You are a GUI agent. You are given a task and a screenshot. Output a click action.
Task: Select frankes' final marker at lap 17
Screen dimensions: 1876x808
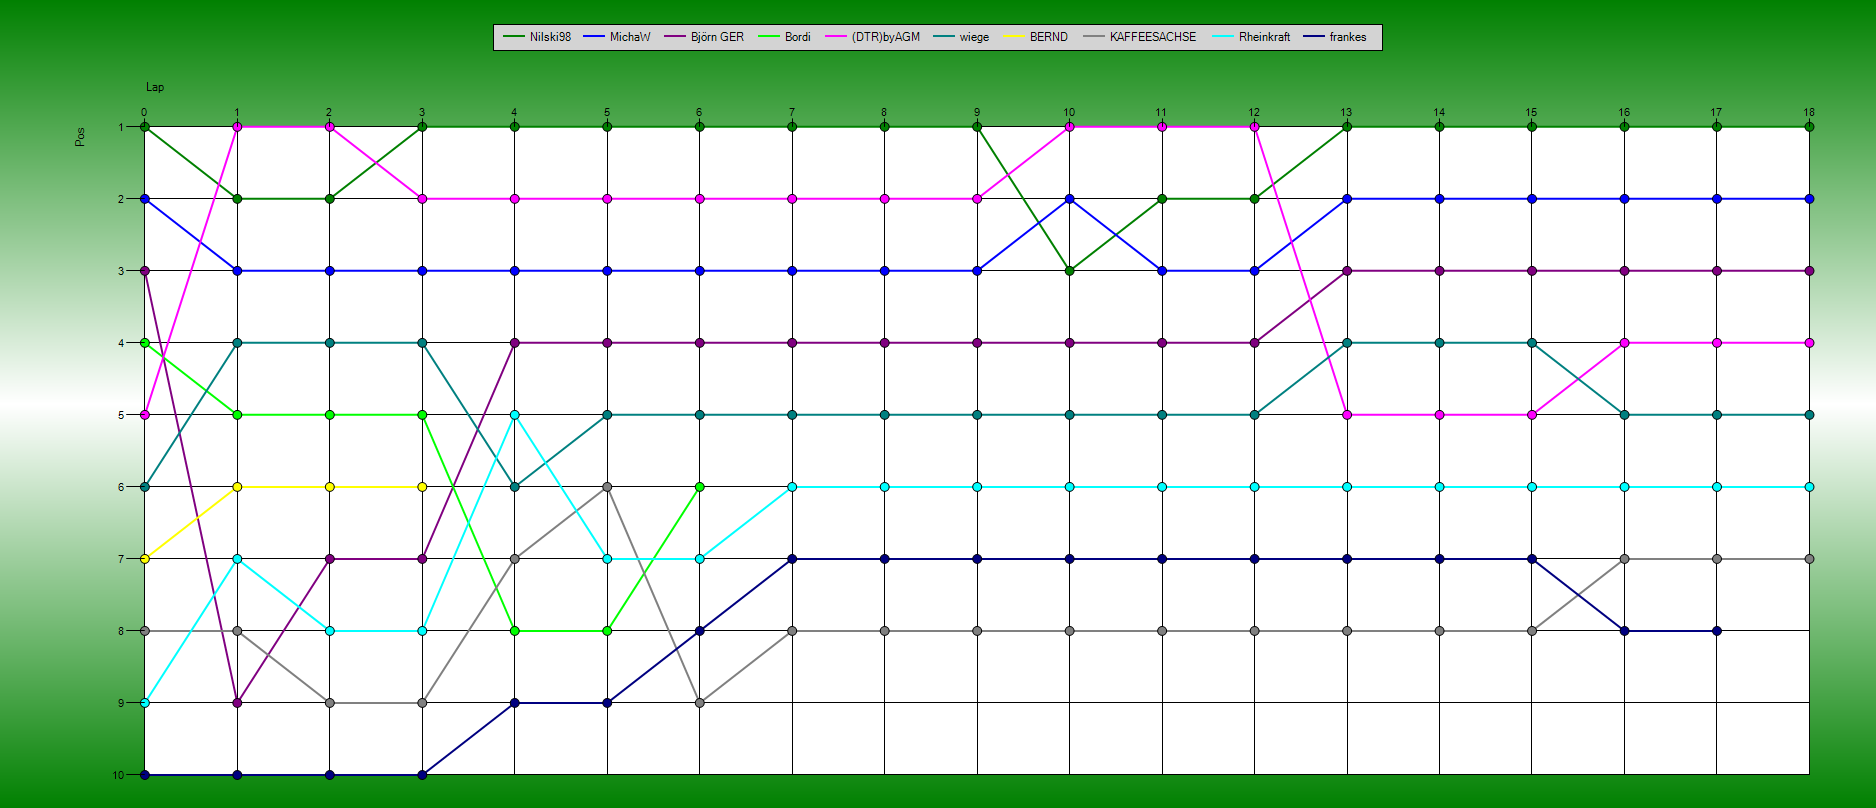pyautogui.click(x=1716, y=631)
